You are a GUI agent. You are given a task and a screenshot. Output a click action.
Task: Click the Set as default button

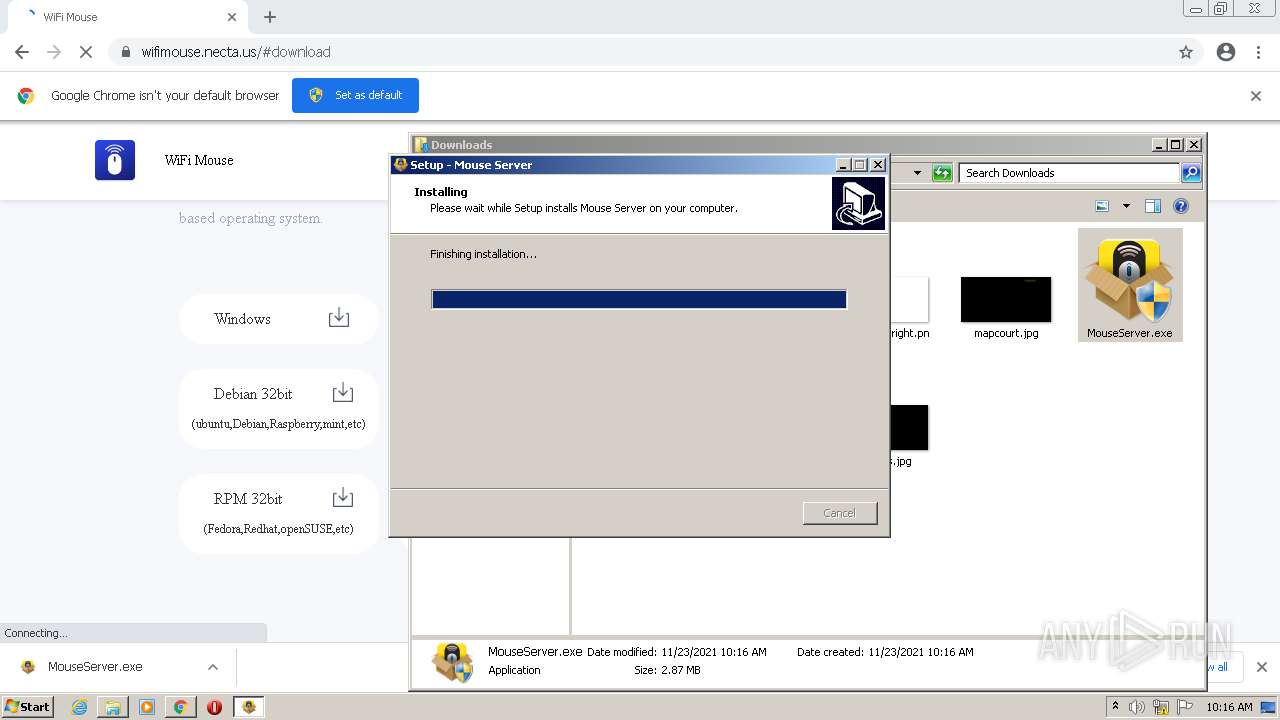[x=355, y=95]
